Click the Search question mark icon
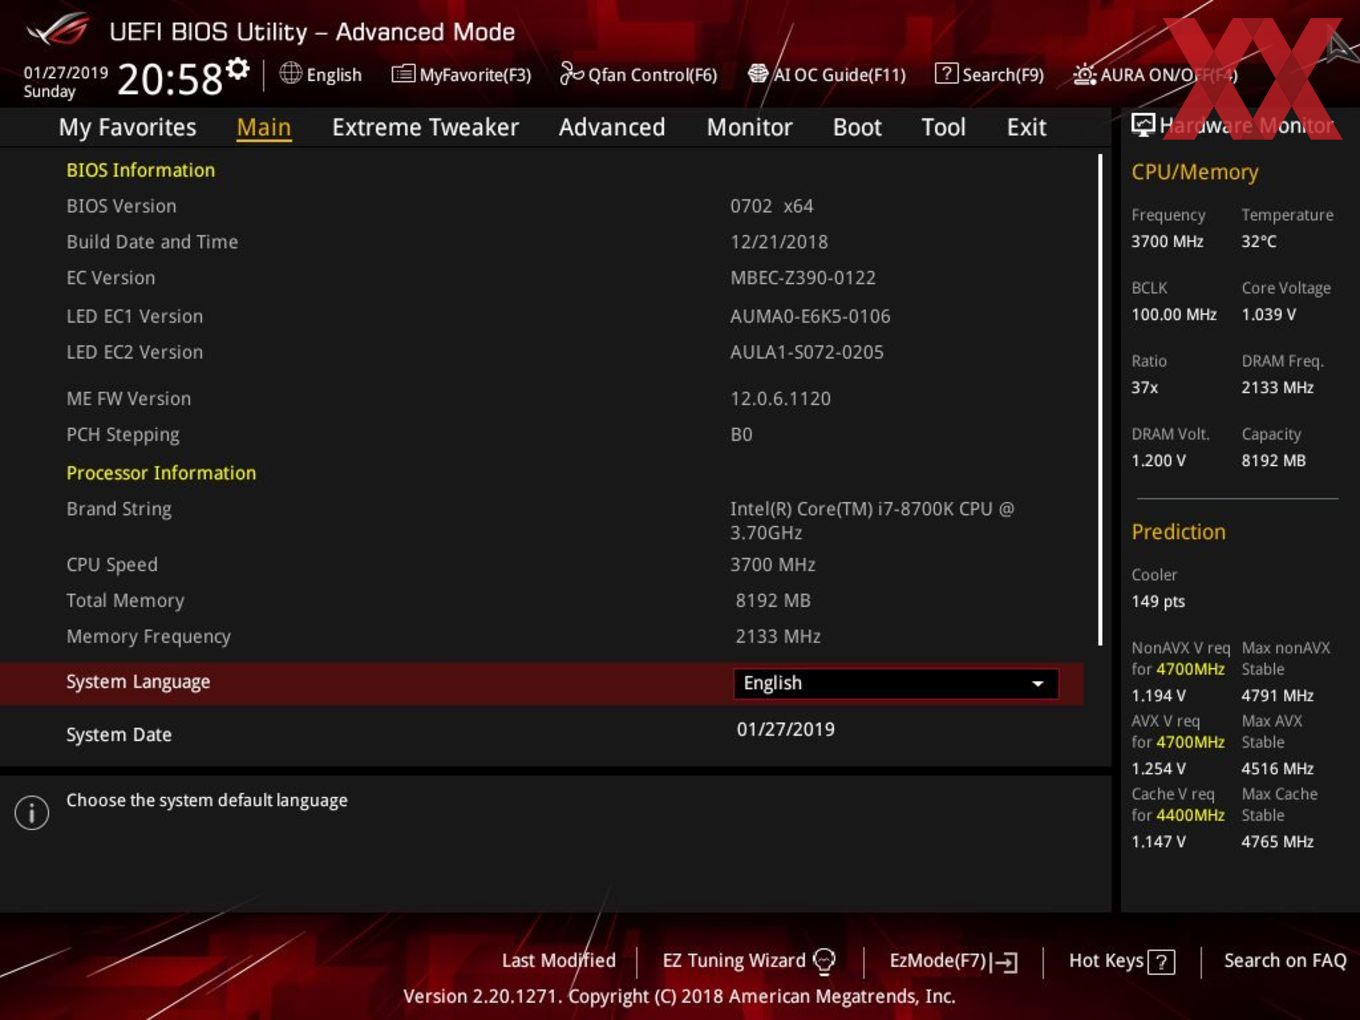Screen dimensions: 1360x1020 [x=946, y=73]
